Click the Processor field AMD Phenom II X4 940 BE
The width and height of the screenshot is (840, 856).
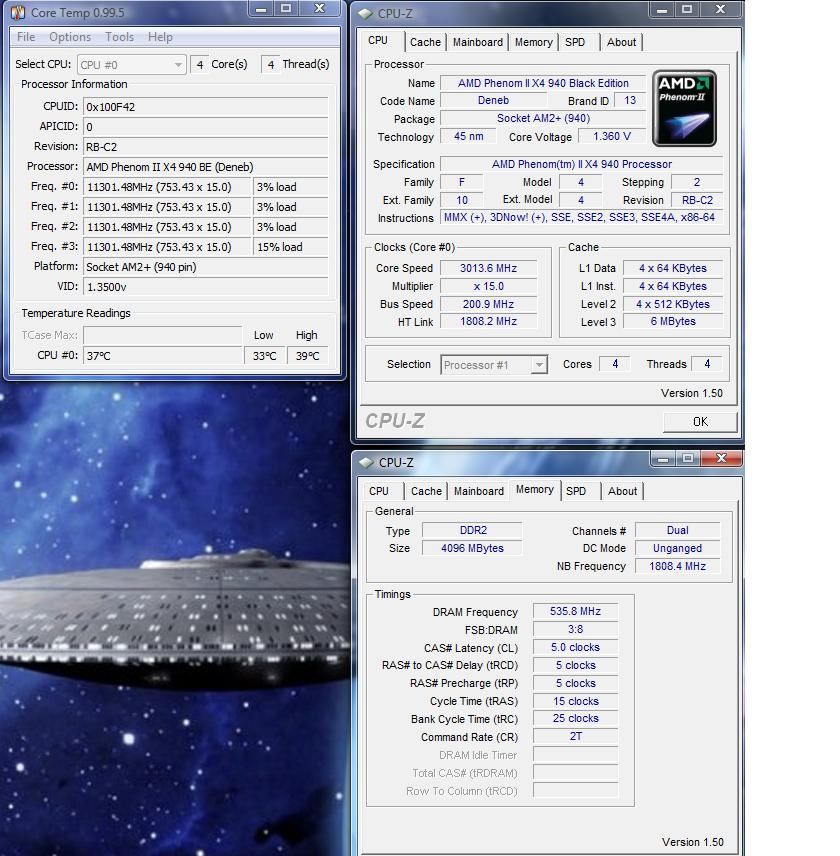click(205, 167)
